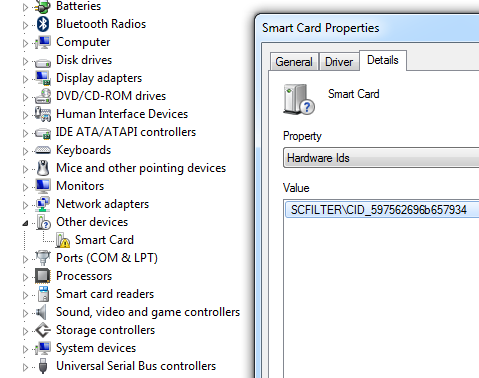Image resolution: width=479 pixels, height=378 pixels.
Task: Expand the Universal Serial Bus controllers arrow
Action: pyautogui.click(x=25, y=367)
